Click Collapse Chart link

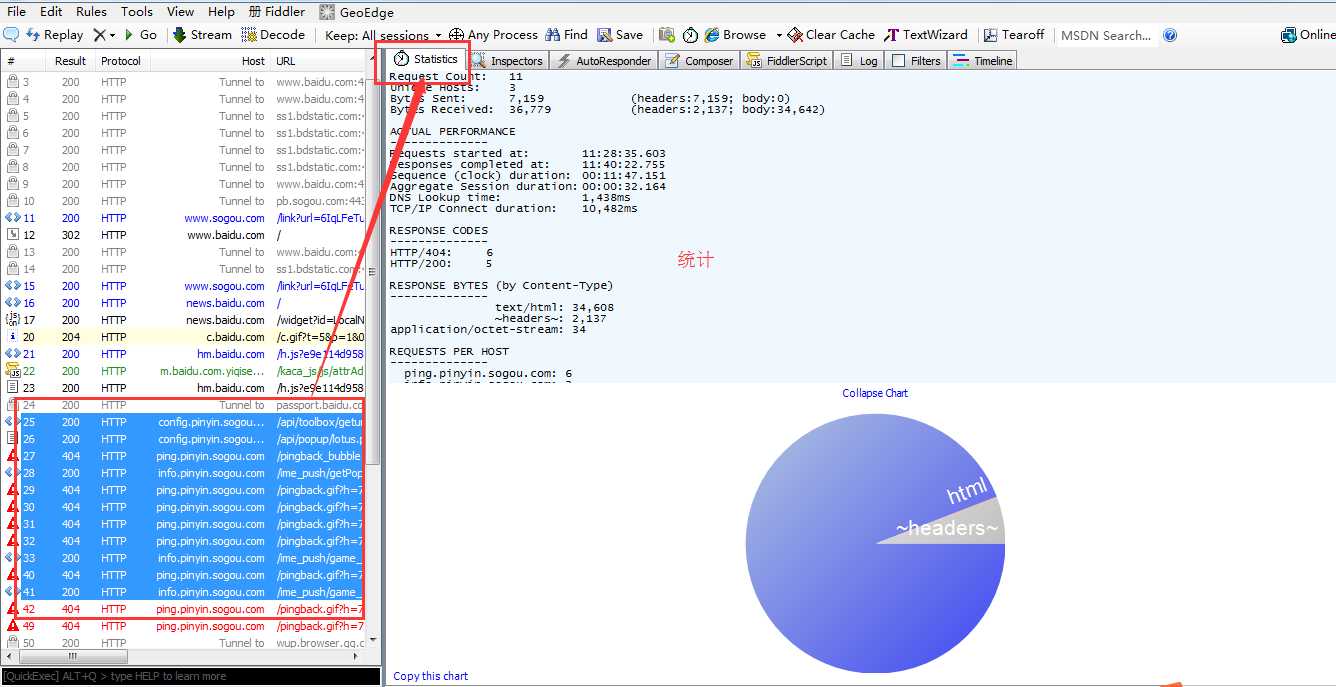(x=875, y=393)
